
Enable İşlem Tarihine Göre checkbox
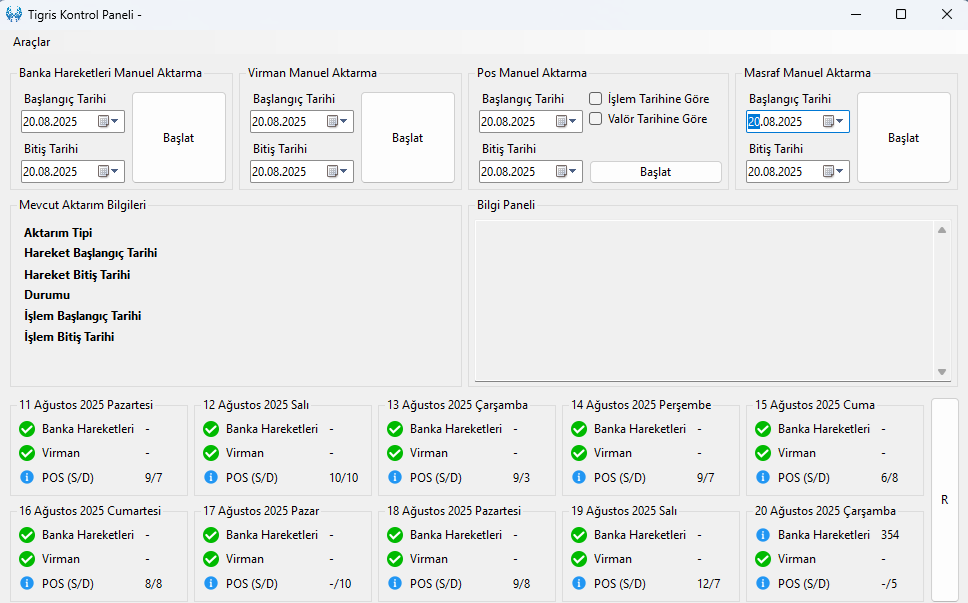point(595,99)
